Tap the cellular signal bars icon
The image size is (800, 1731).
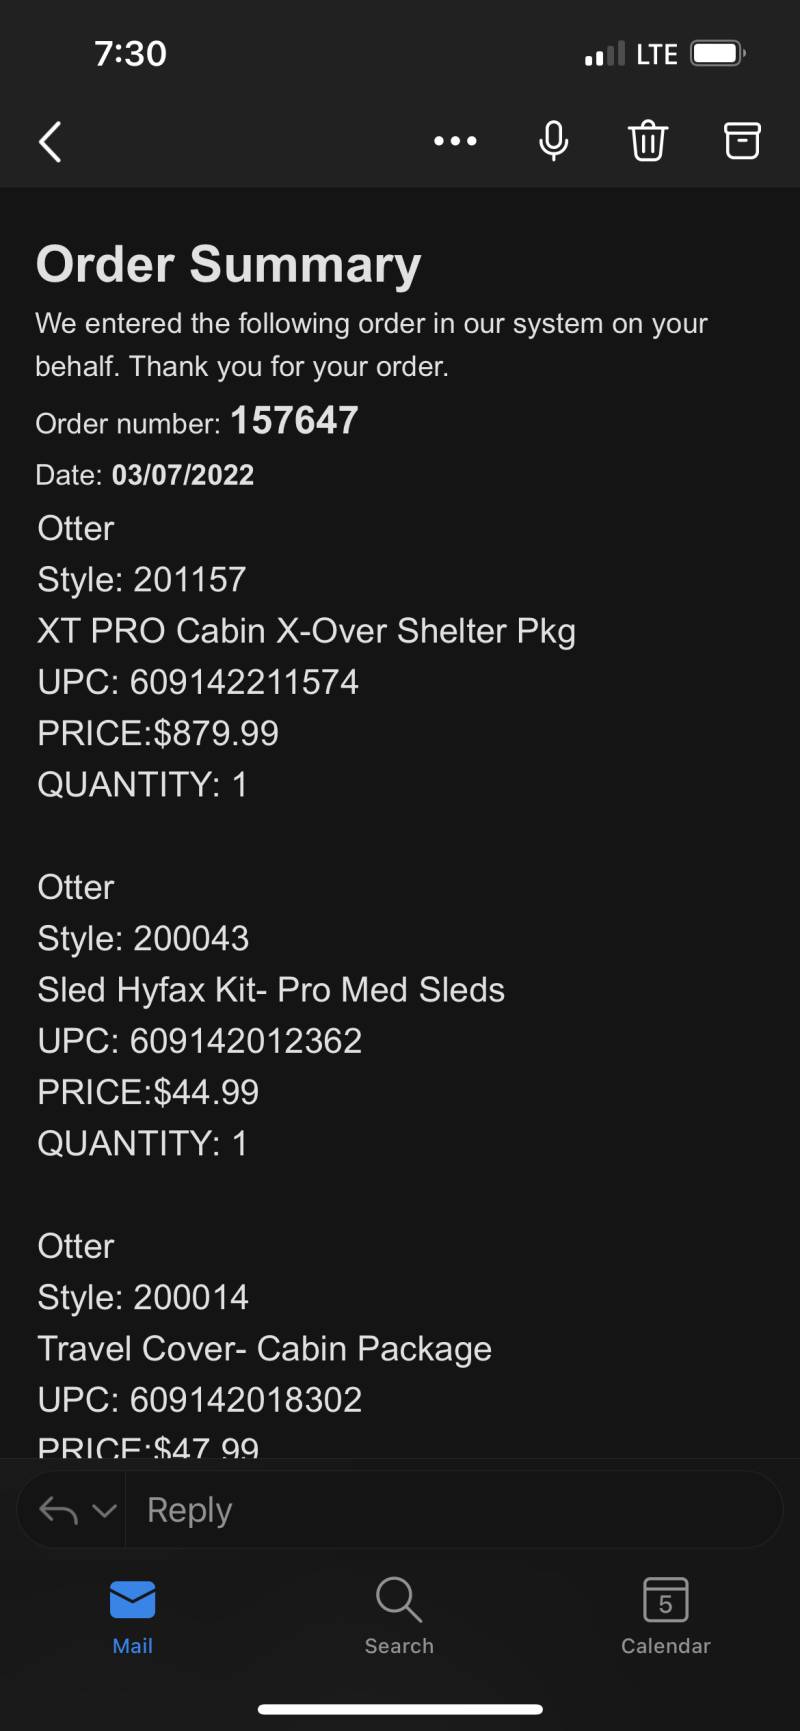pos(605,53)
